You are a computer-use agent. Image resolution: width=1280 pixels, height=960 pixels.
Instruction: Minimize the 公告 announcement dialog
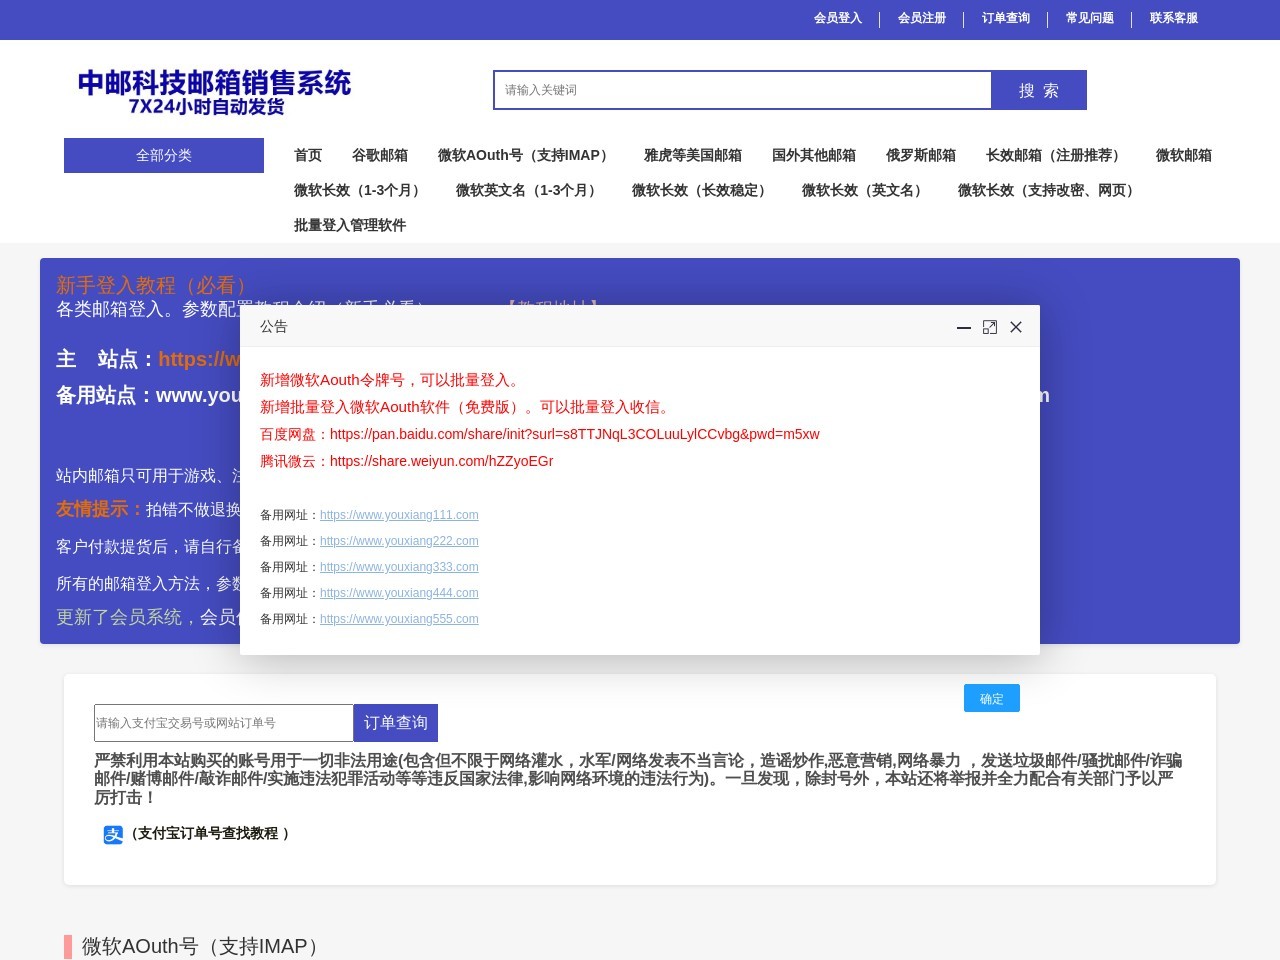(x=964, y=327)
